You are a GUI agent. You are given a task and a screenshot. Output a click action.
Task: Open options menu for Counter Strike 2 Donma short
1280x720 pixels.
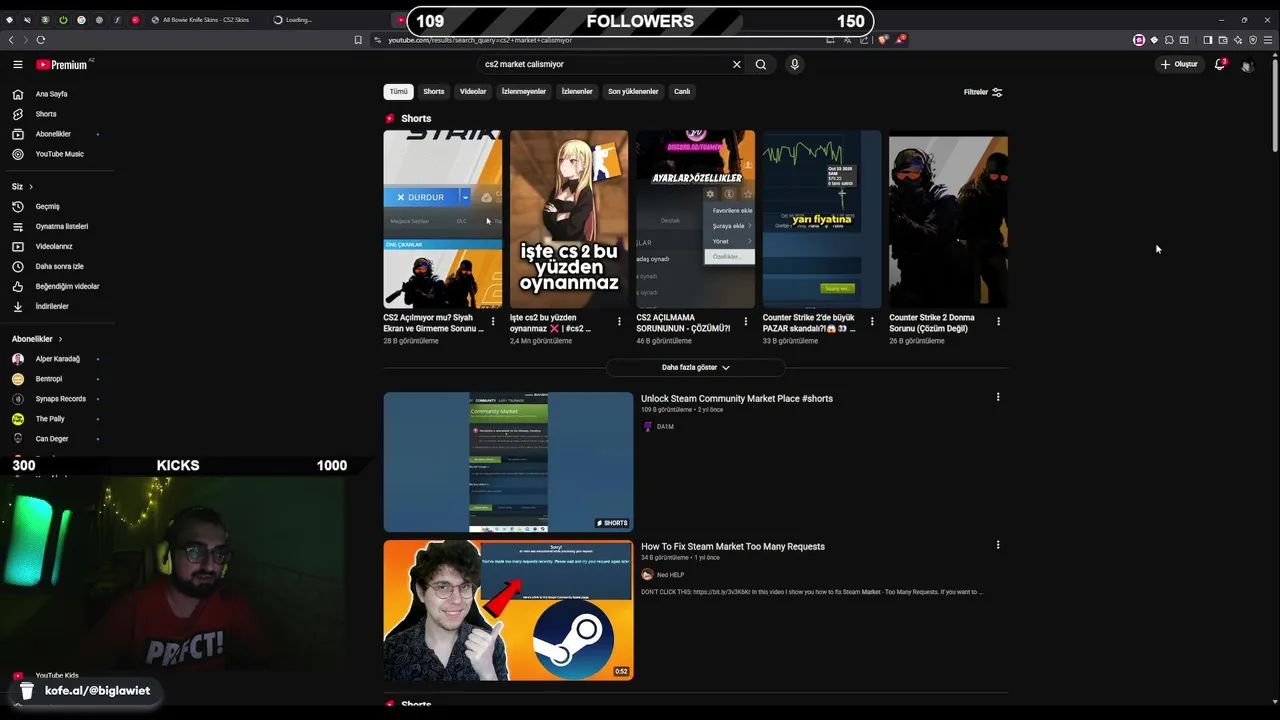click(x=998, y=322)
